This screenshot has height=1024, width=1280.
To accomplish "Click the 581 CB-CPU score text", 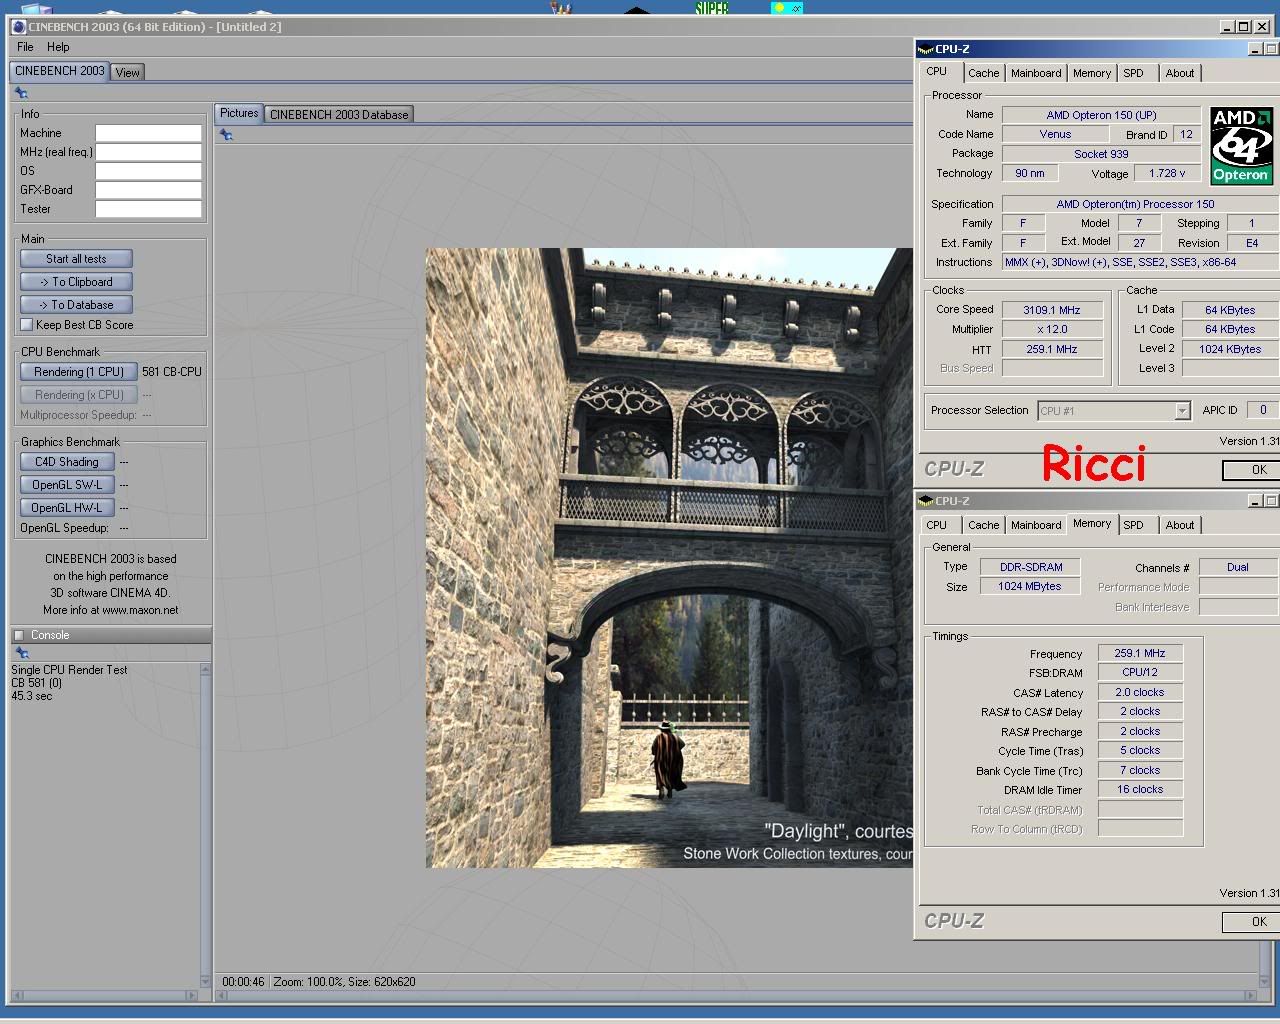I will pos(172,372).
